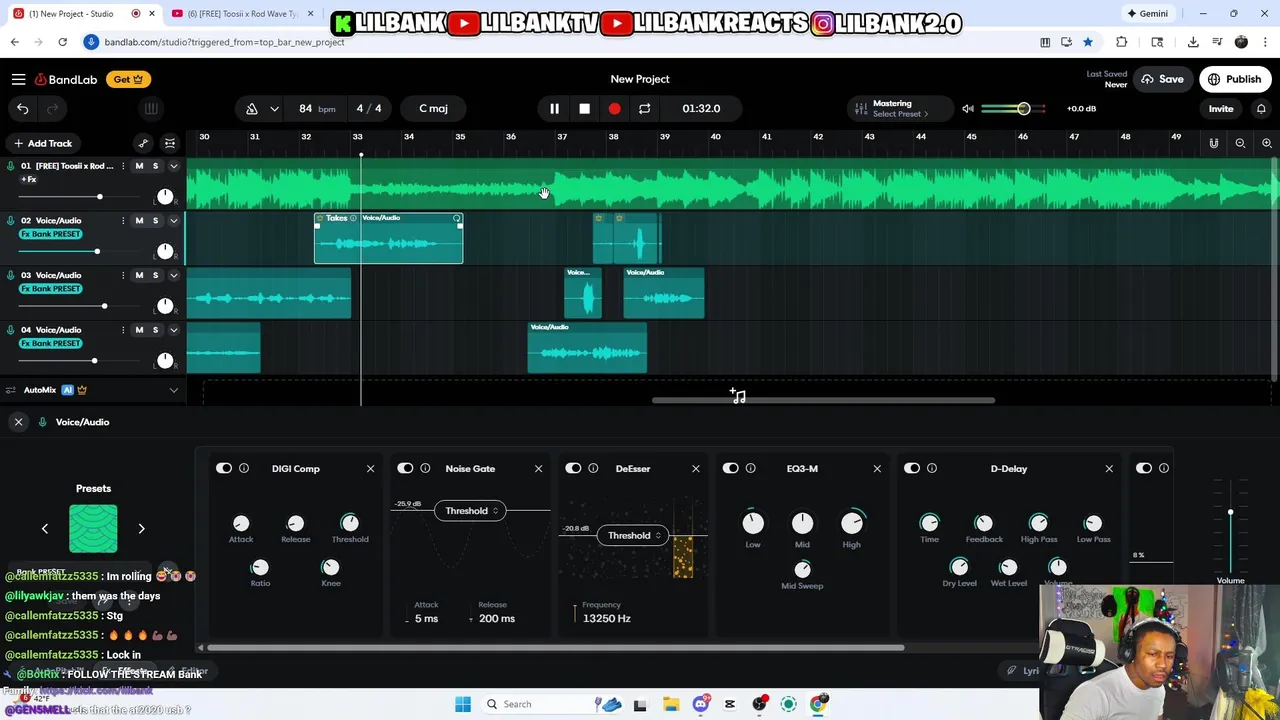Open the virtual piano keyboard icon
The image size is (1280, 720).
tap(151, 108)
